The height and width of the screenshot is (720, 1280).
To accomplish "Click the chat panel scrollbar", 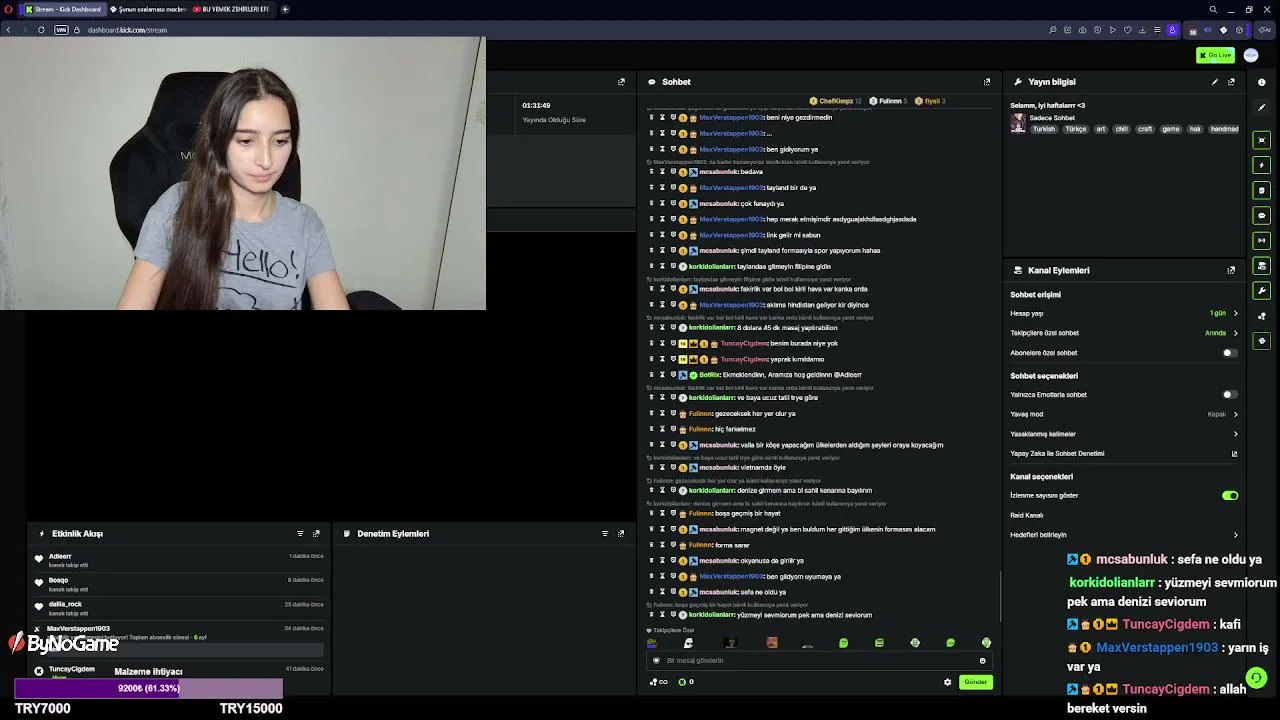I will (x=1001, y=596).
